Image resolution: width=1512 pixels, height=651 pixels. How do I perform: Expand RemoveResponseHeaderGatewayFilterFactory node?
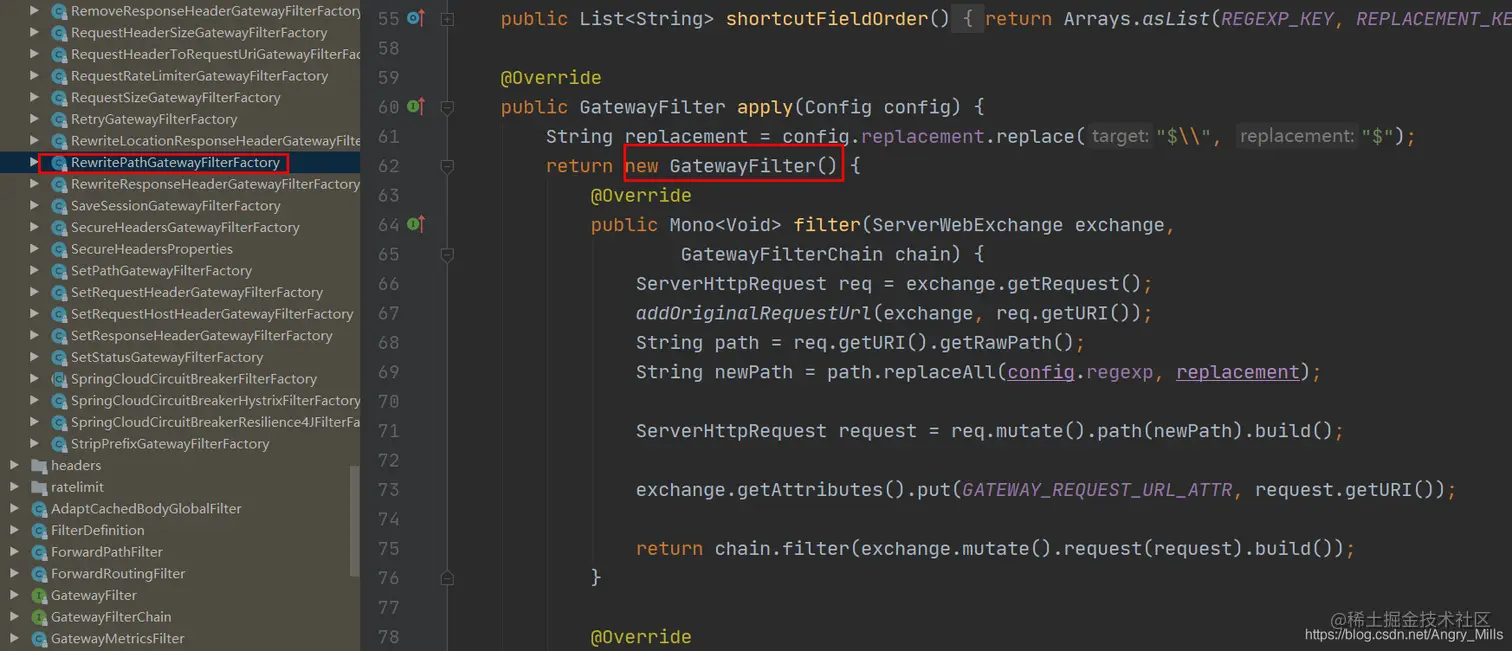pos(36,11)
